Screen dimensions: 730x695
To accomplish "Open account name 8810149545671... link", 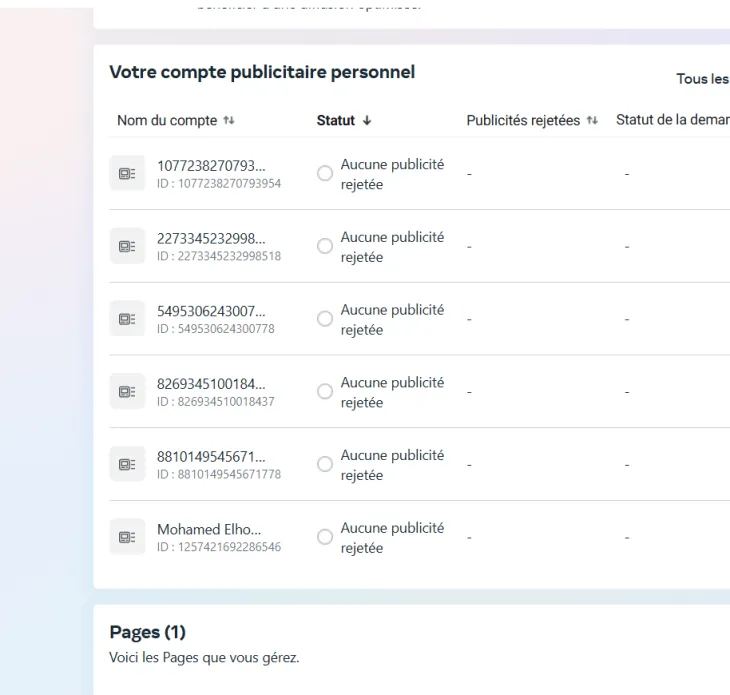I will [211, 456].
